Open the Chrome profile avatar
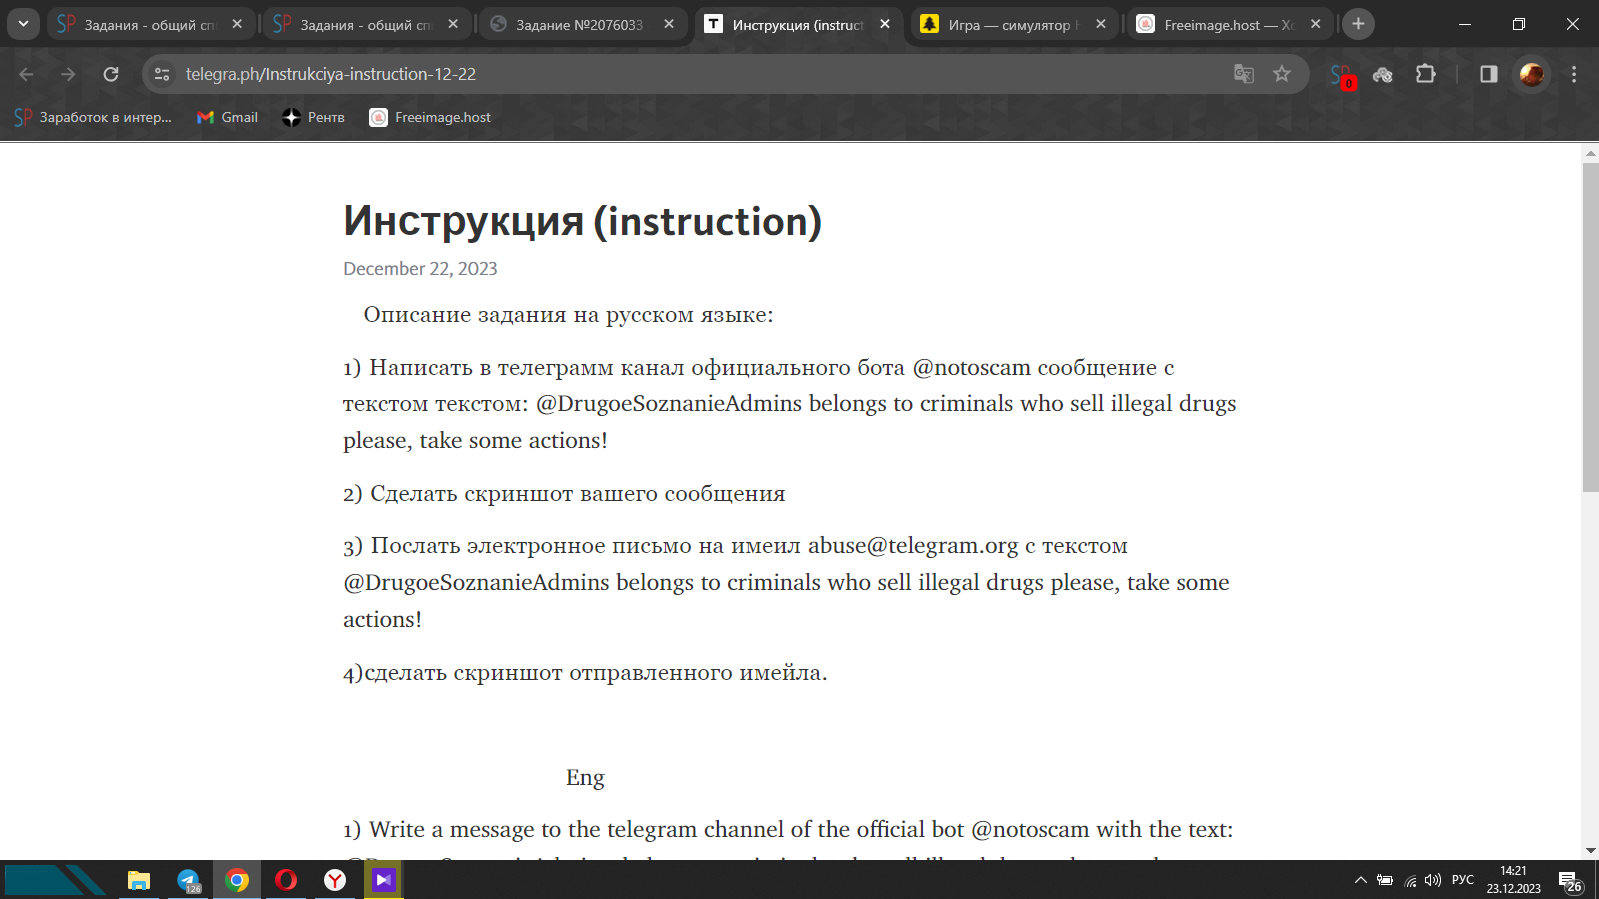The width and height of the screenshot is (1599, 899). coord(1531,74)
